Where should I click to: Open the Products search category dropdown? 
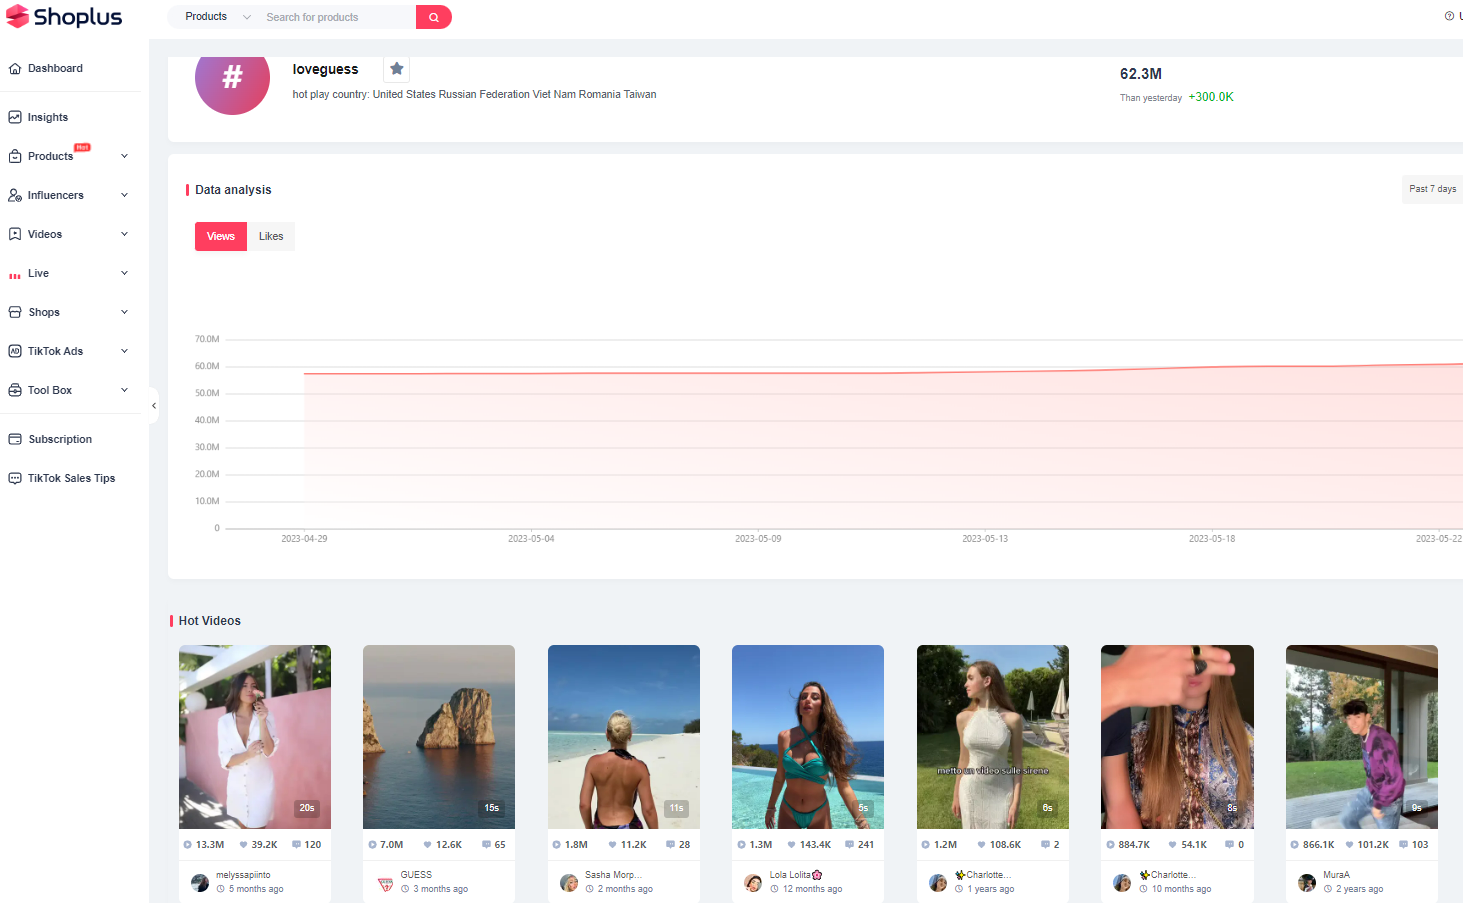pos(217,17)
